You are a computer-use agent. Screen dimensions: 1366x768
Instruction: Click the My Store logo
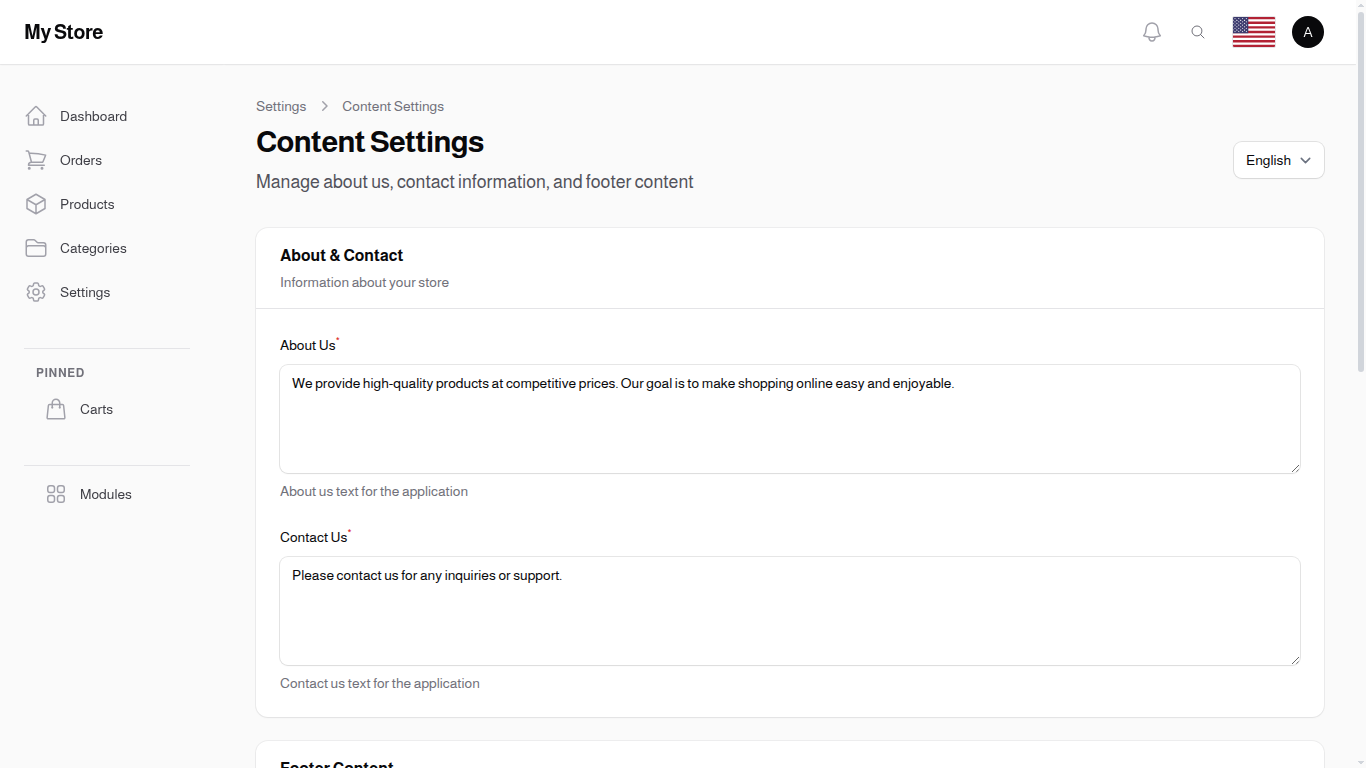[63, 31]
